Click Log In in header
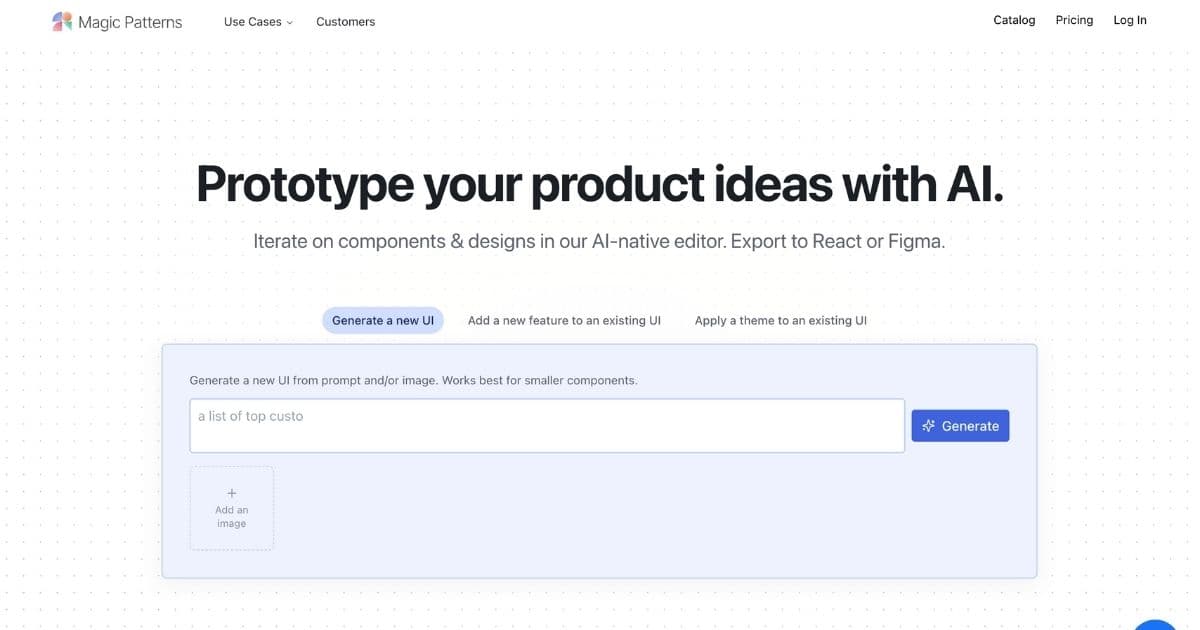The height and width of the screenshot is (630, 1200). (x=1130, y=20)
